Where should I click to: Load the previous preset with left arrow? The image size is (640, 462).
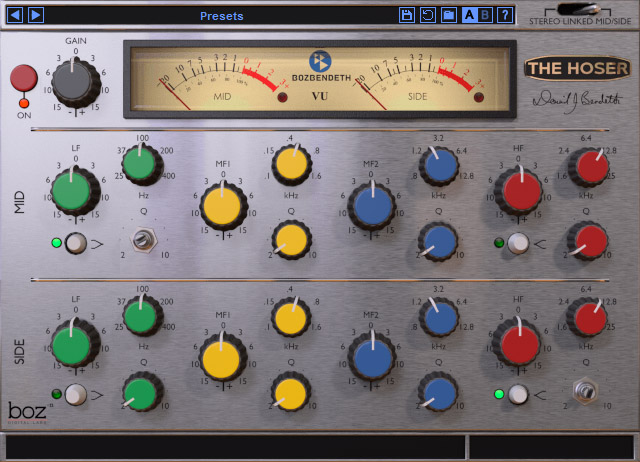[14, 15]
